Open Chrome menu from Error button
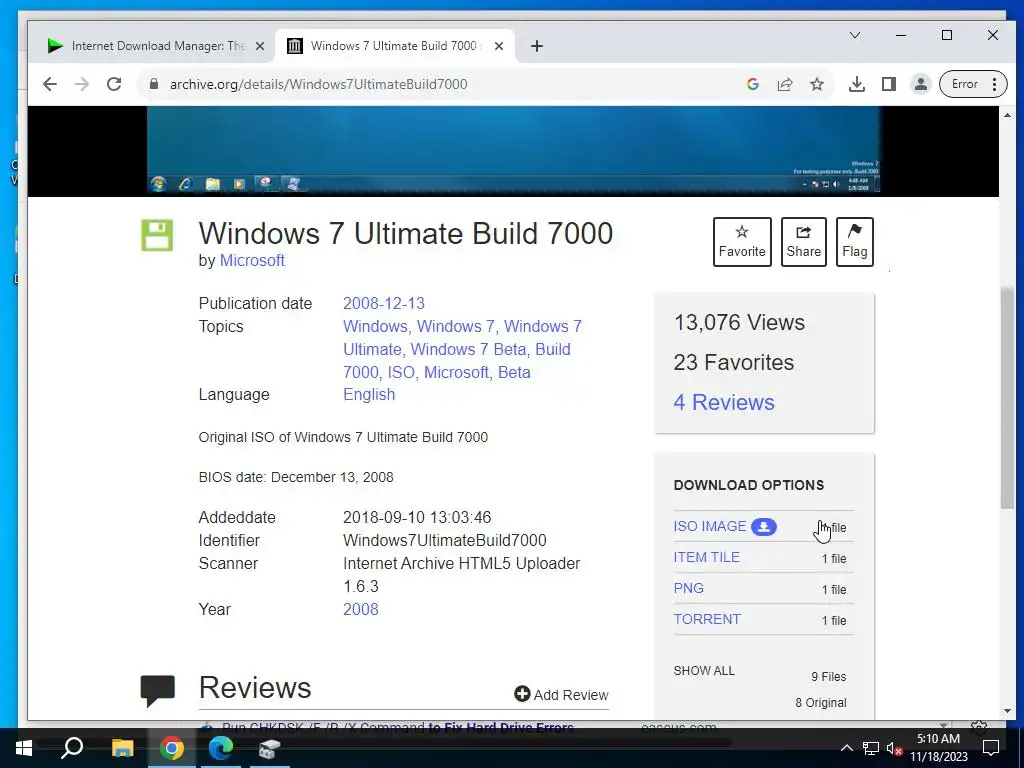The image size is (1024, 768). pyautogui.click(x=973, y=84)
